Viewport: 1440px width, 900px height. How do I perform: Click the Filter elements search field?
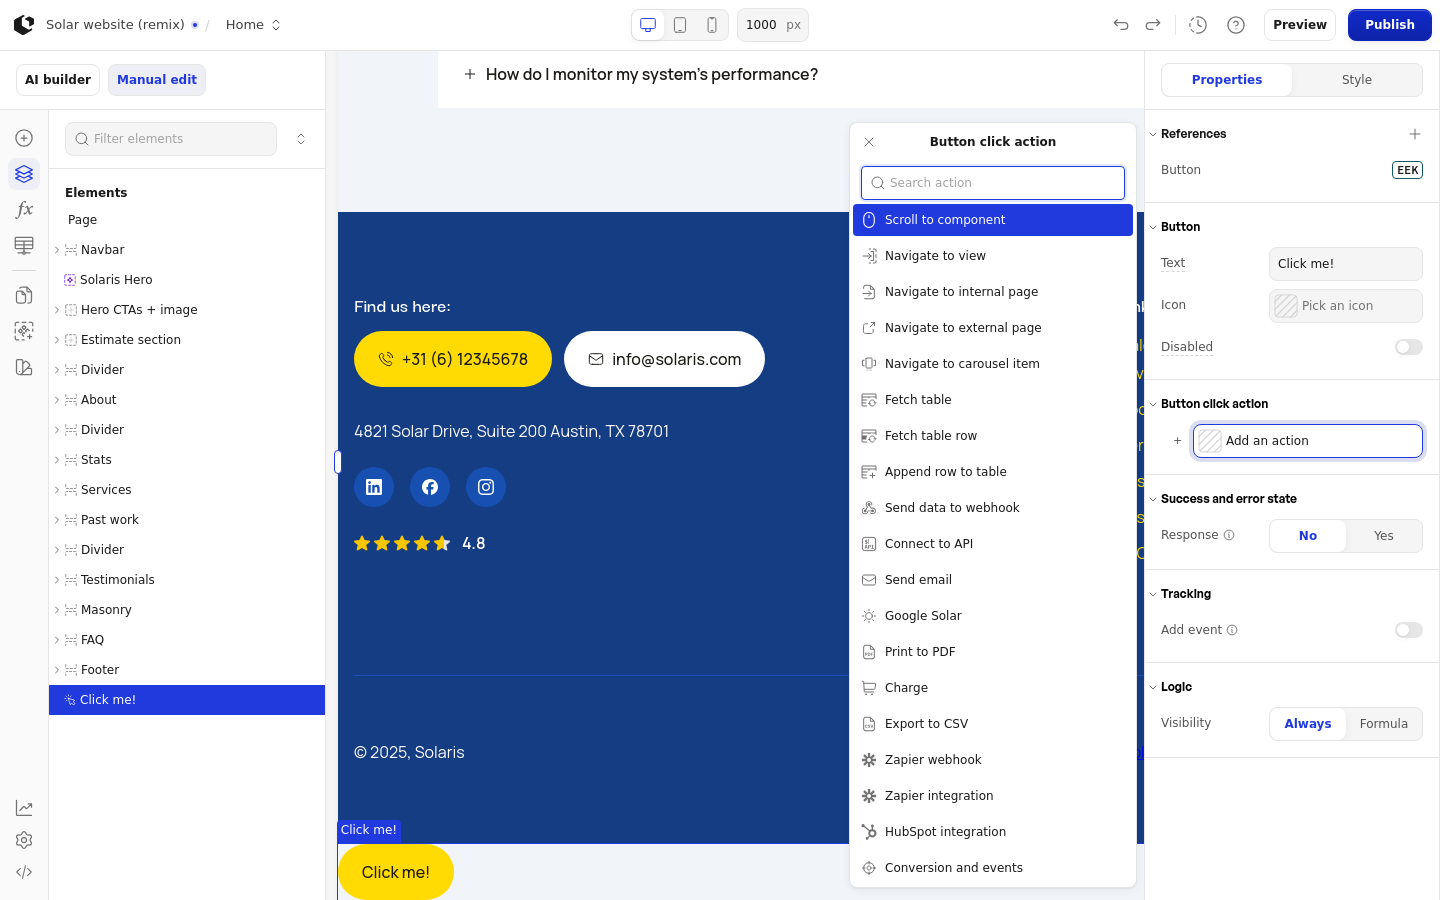click(171, 139)
